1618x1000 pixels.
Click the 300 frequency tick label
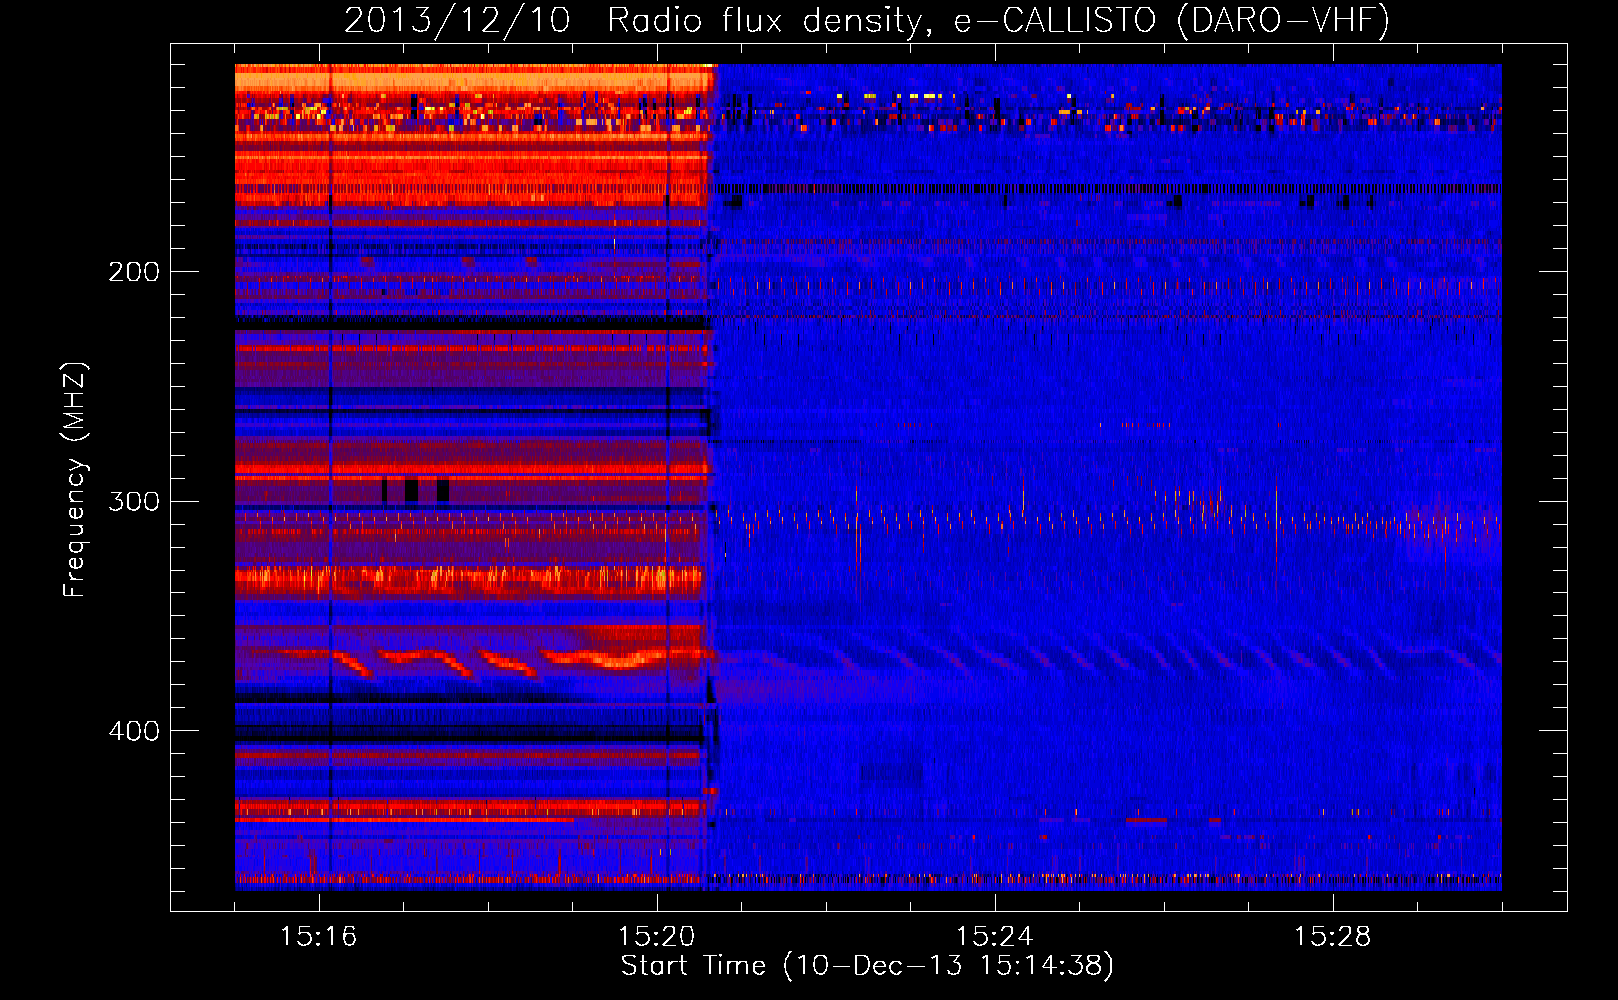pyautogui.click(x=134, y=501)
